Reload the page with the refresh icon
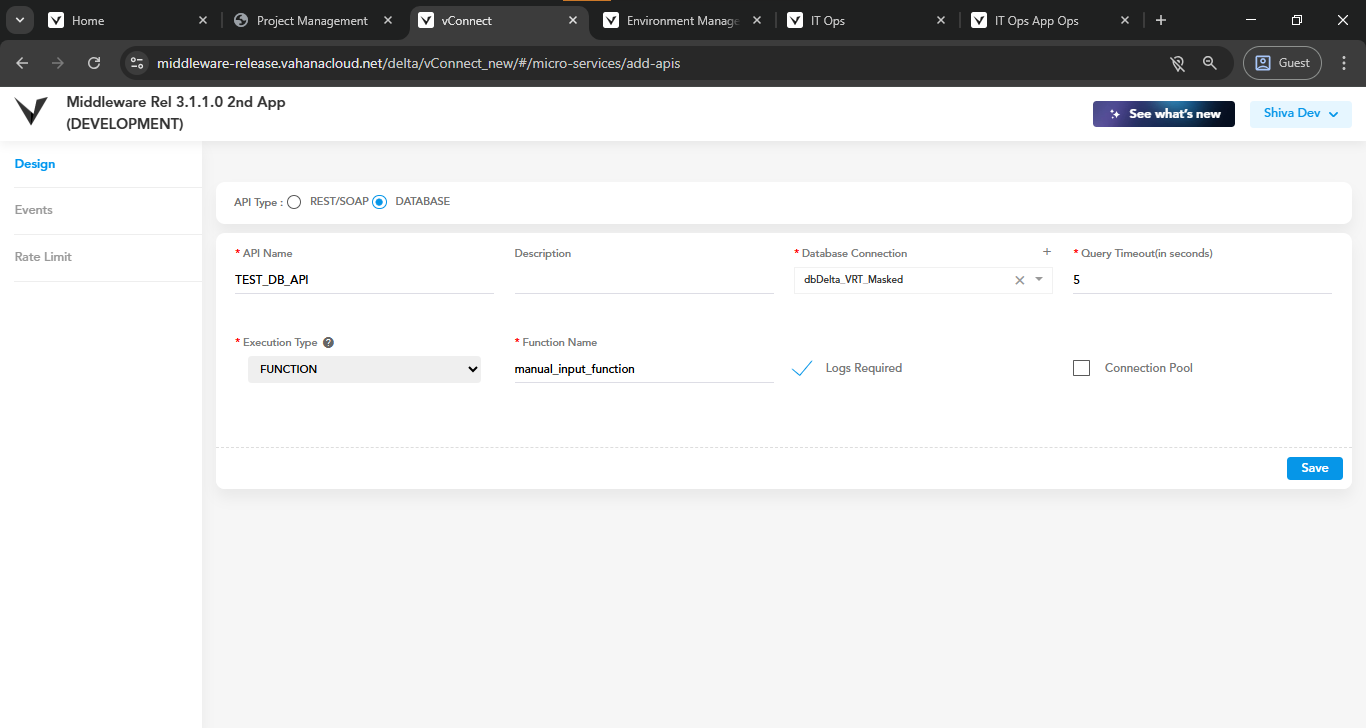1366x728 pixels. point(94,63)
